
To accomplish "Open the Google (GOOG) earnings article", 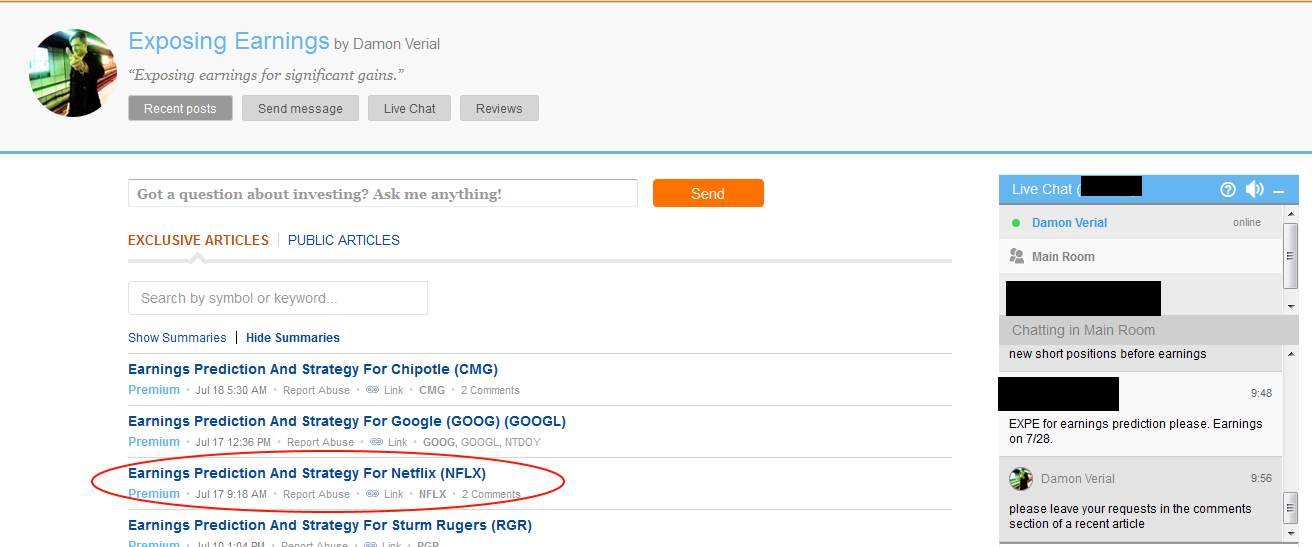I will point(347,421).
